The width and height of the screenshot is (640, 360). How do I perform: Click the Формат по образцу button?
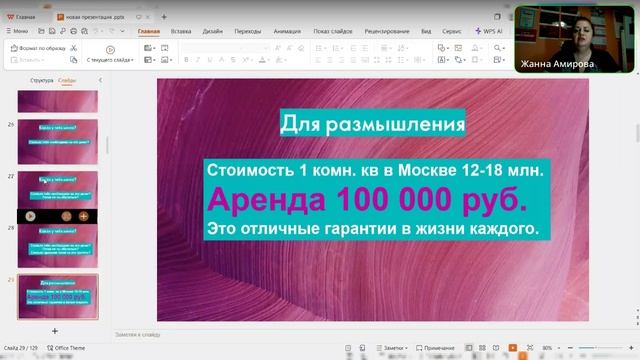coord(38,48)
